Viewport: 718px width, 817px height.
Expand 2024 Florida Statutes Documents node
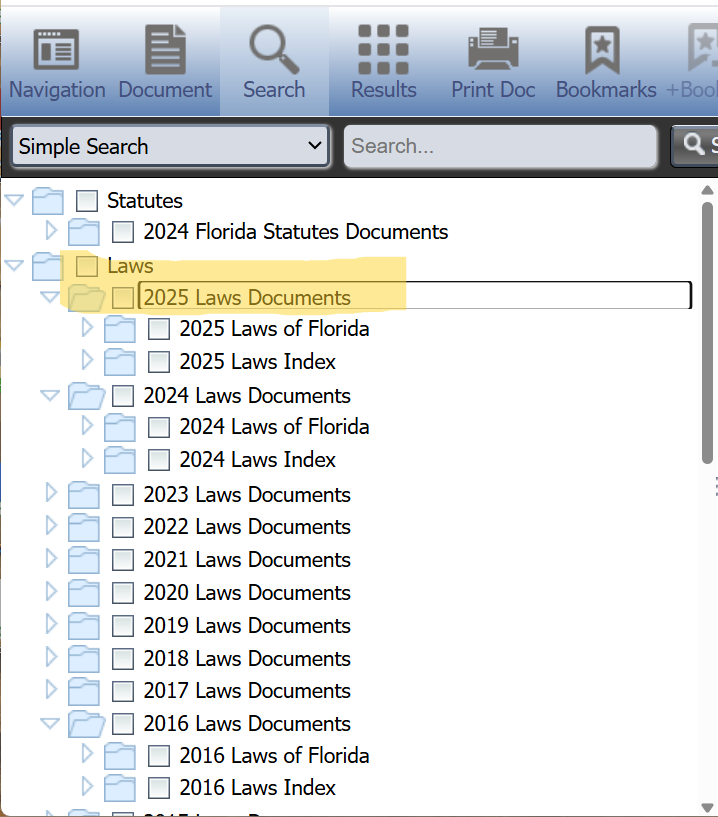(51, 230)
